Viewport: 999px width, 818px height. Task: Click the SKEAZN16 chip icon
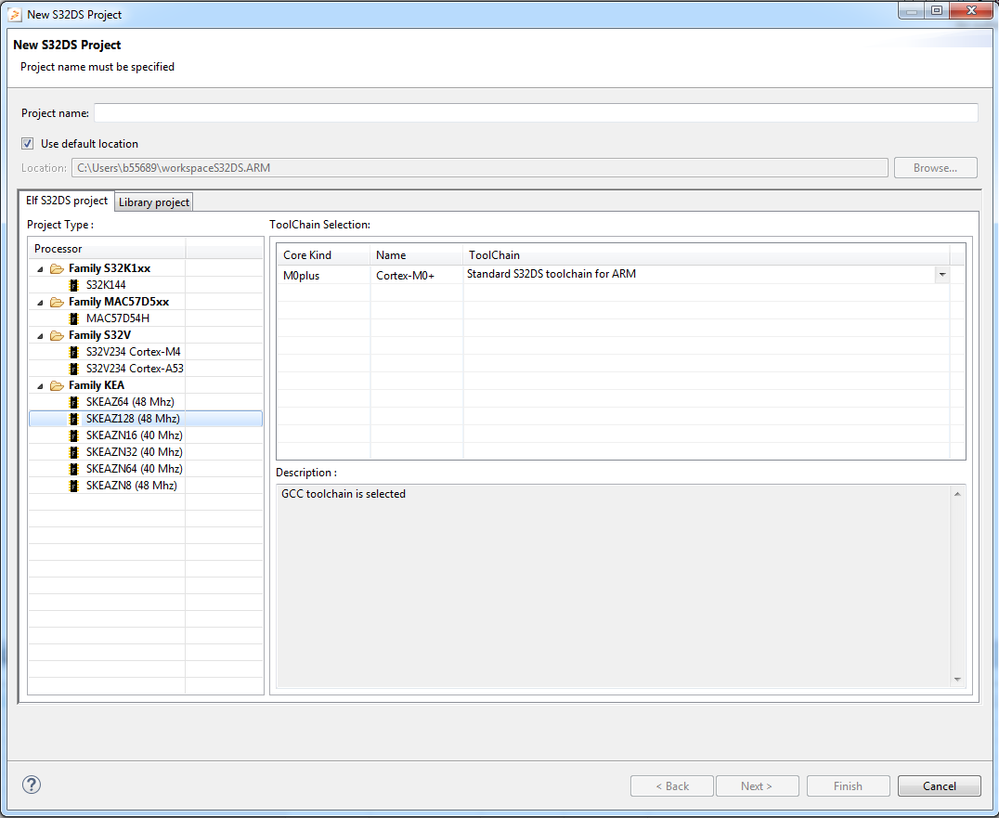pyautogui.click(x=74, y=435)
